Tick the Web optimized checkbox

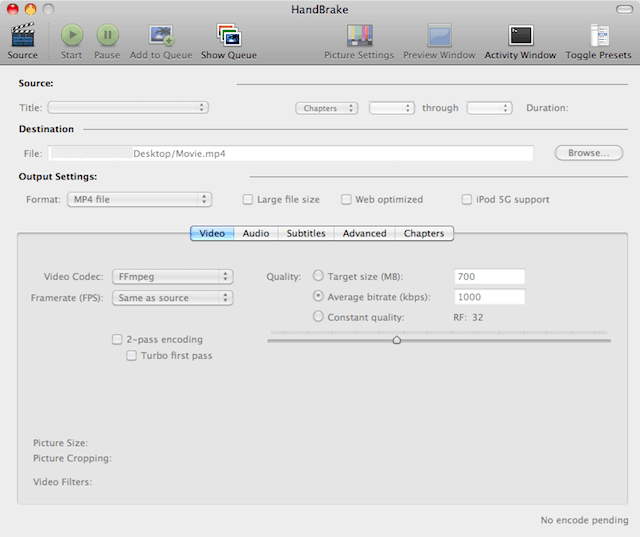point(346,200)
